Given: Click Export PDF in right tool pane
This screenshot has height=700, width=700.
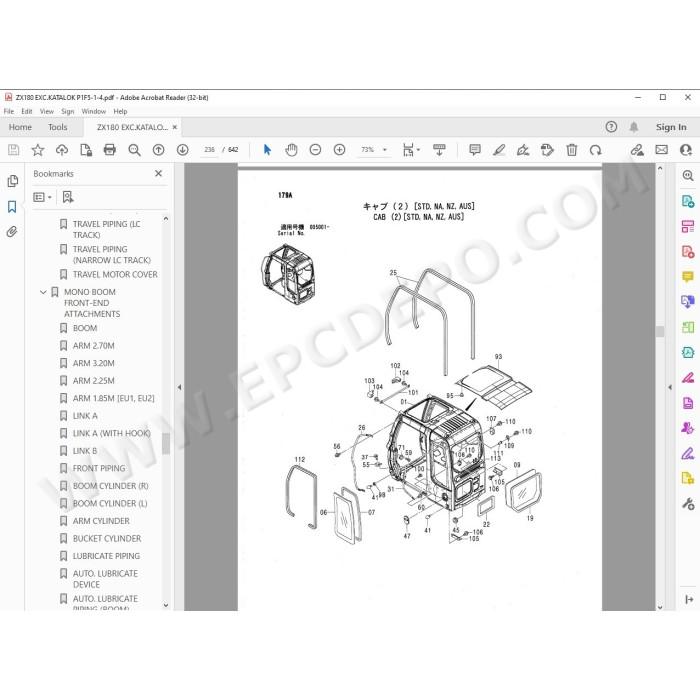Looking at the screenshot, I should pos(688,201).
